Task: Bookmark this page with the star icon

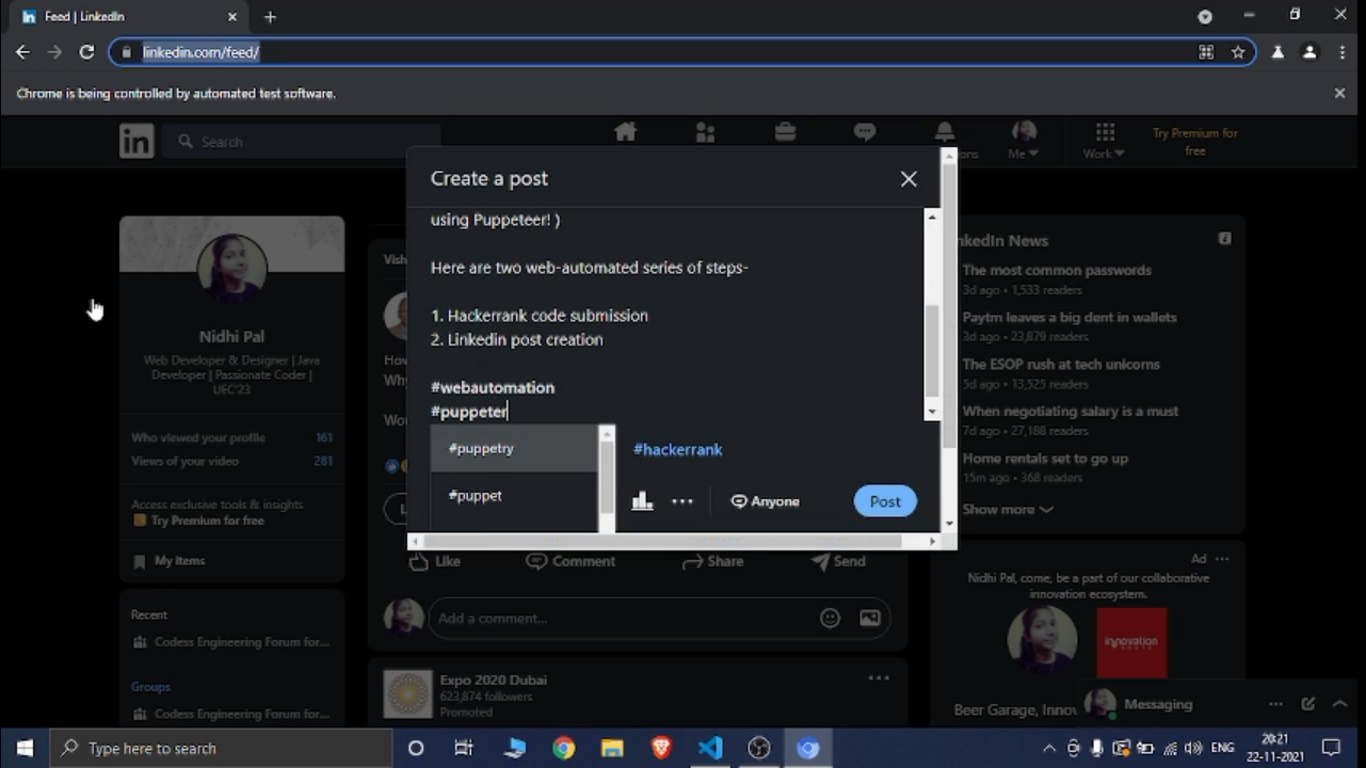Action: click(1238, 52)
